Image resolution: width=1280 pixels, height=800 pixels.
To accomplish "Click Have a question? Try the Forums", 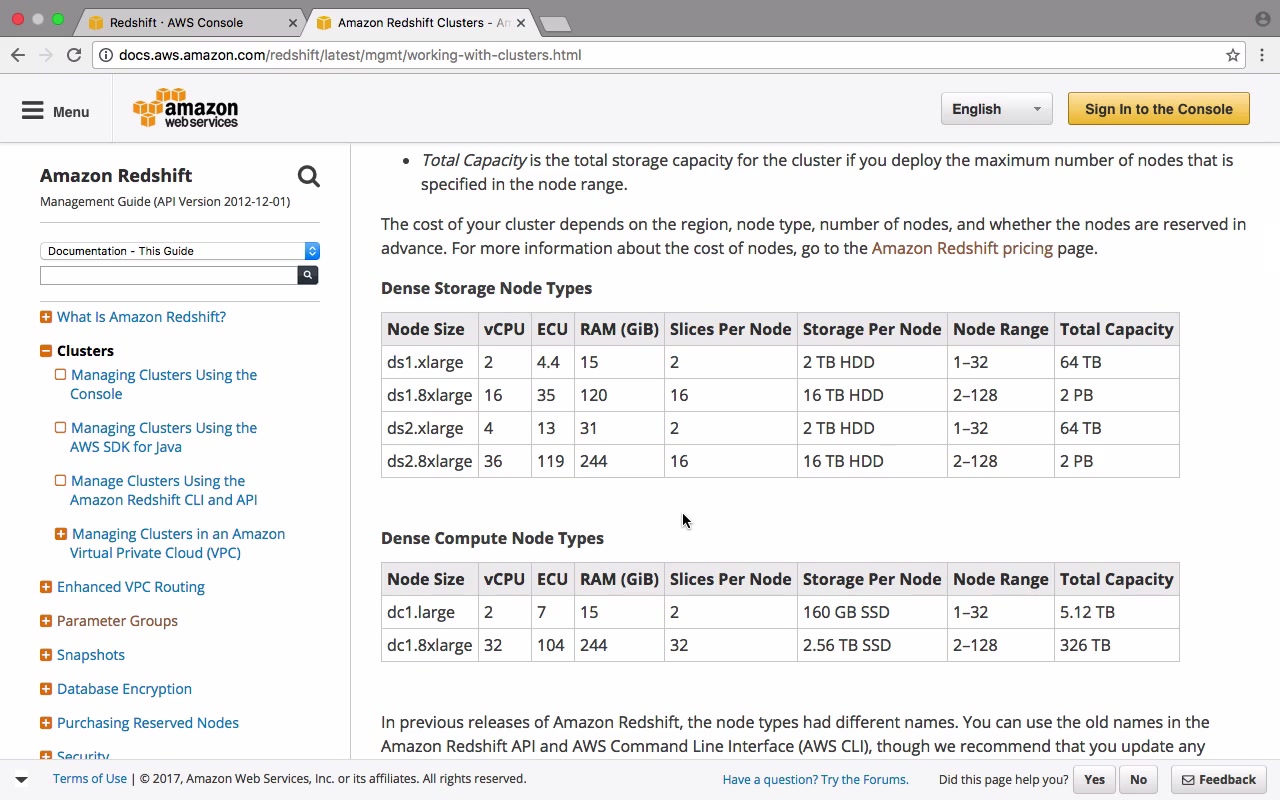I will click(816, 780).
